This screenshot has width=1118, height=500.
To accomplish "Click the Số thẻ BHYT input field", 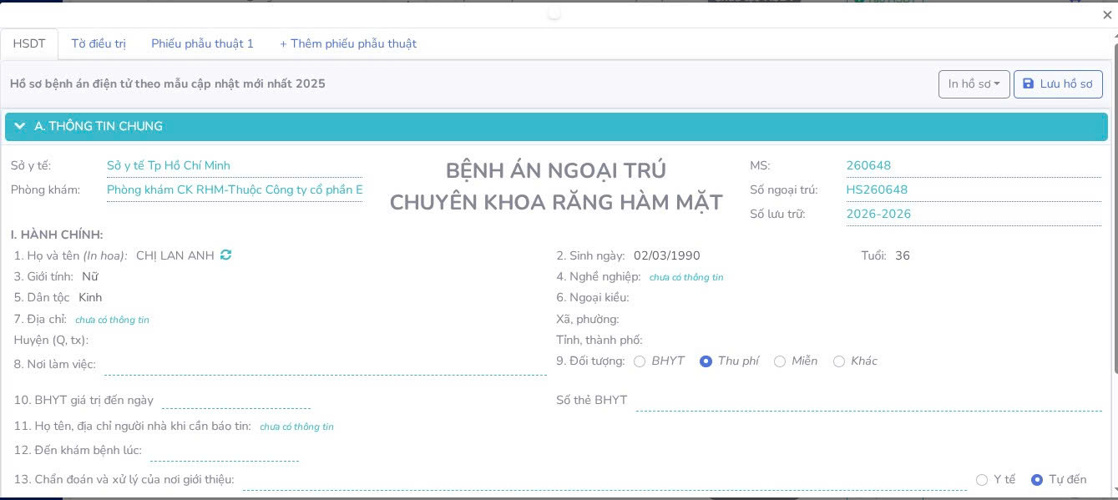I will coord(868,401).
